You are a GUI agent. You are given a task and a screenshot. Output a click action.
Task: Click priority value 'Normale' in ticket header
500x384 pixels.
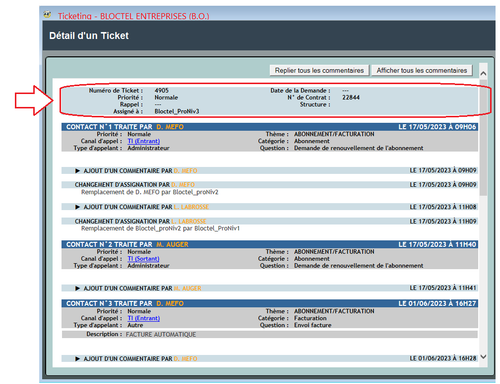[x=166, y=97]
